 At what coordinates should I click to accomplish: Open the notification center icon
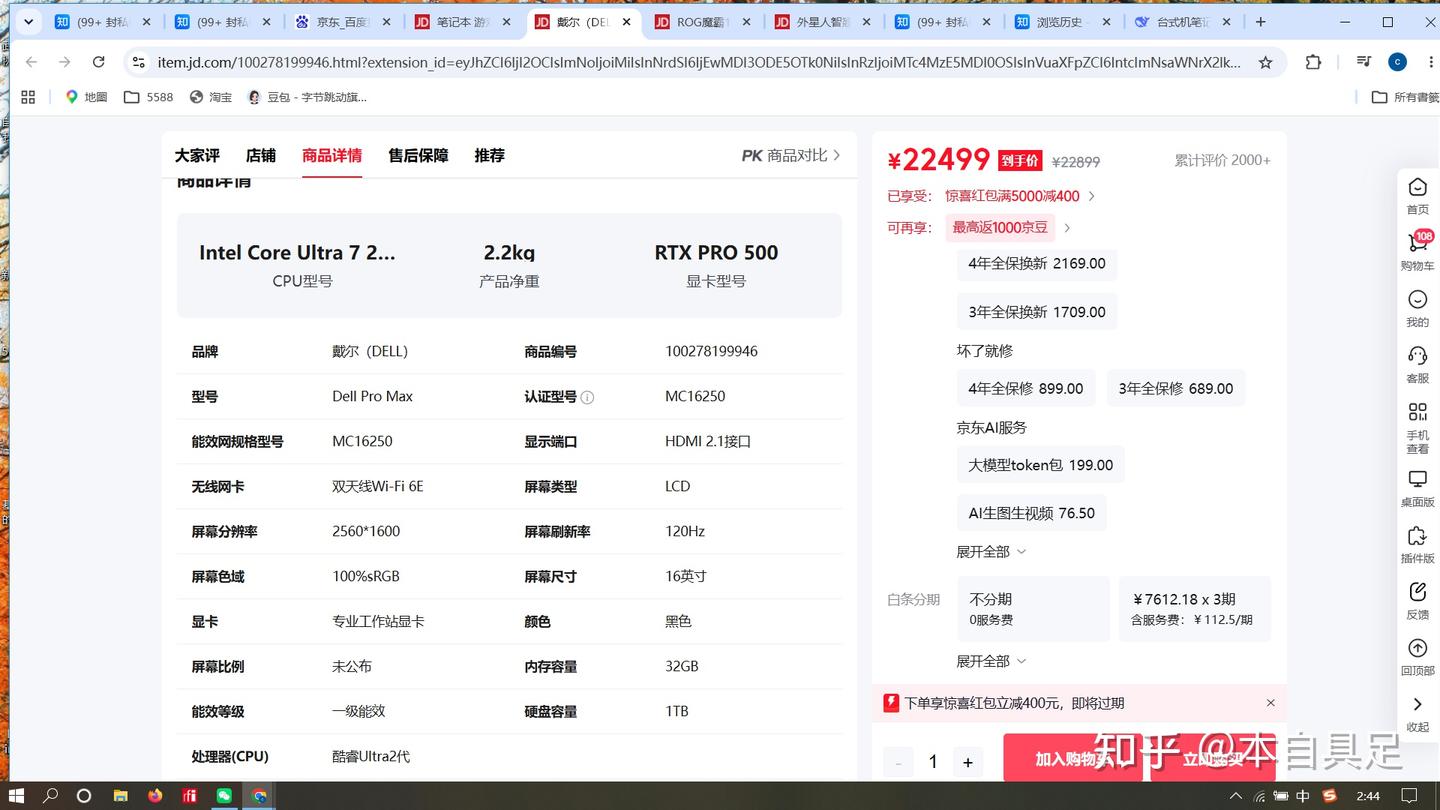point(1409,796)
